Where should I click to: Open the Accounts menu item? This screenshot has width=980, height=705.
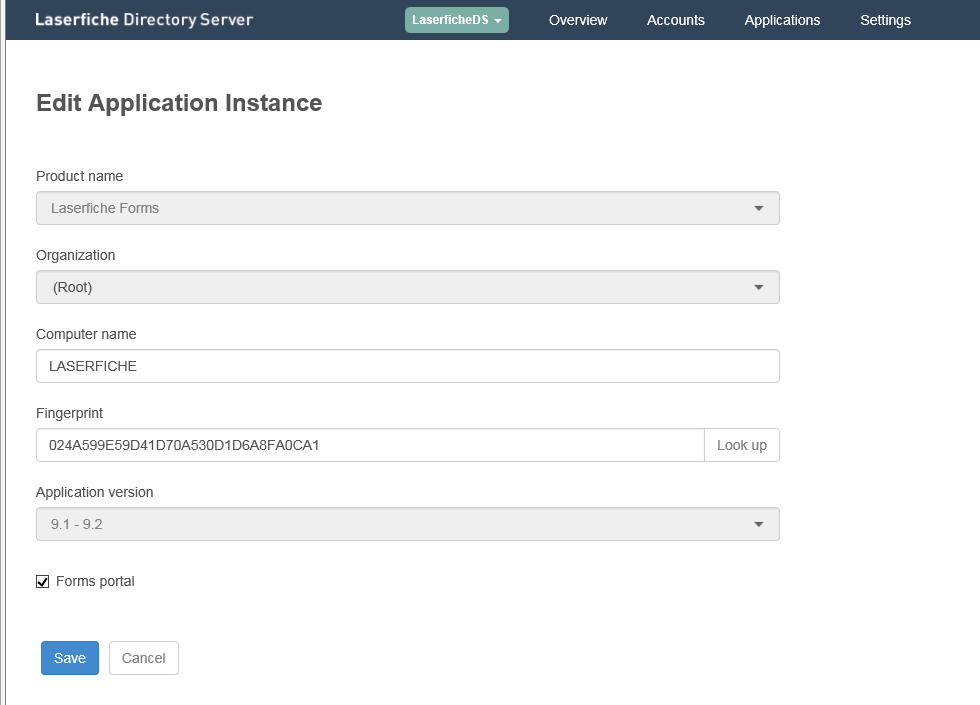click(675, 20)
